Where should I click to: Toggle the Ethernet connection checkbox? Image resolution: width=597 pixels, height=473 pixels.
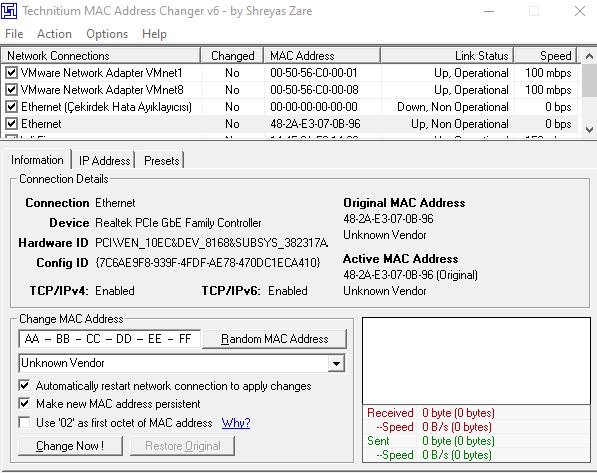pyautogui.click(x=11, y=124)
